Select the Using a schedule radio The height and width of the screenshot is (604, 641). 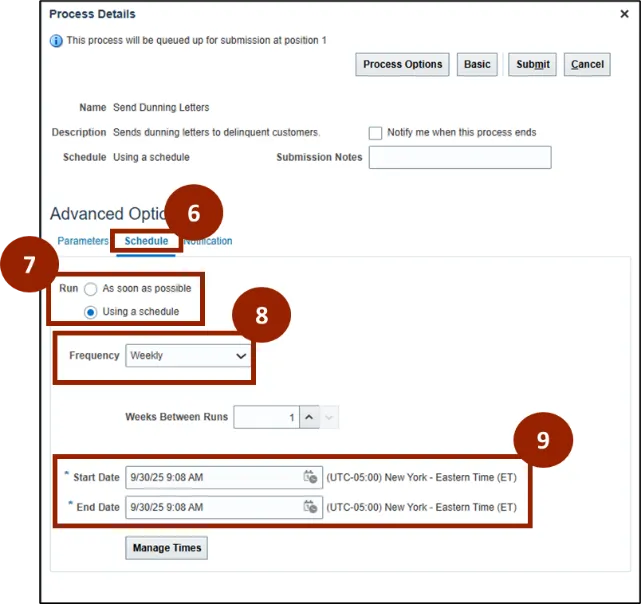tap(90, 312)
